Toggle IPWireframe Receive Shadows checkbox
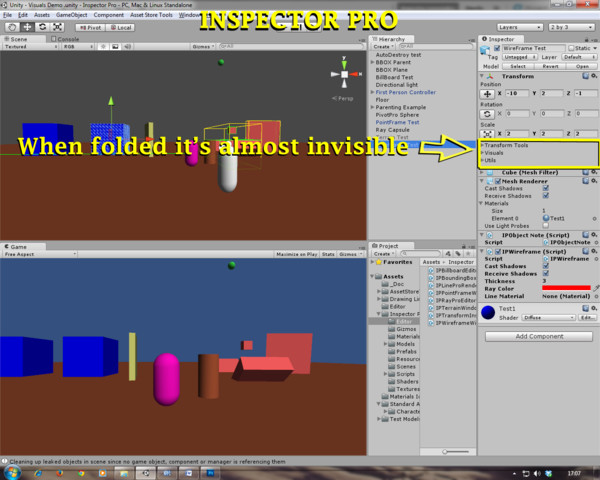 546,273
